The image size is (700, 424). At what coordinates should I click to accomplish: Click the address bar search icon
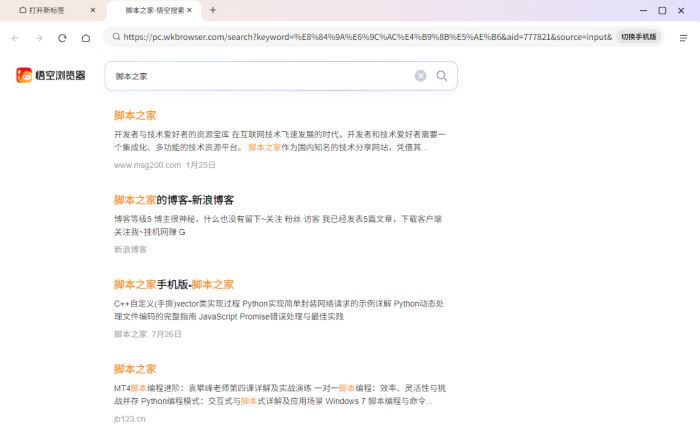click(116, 37)
